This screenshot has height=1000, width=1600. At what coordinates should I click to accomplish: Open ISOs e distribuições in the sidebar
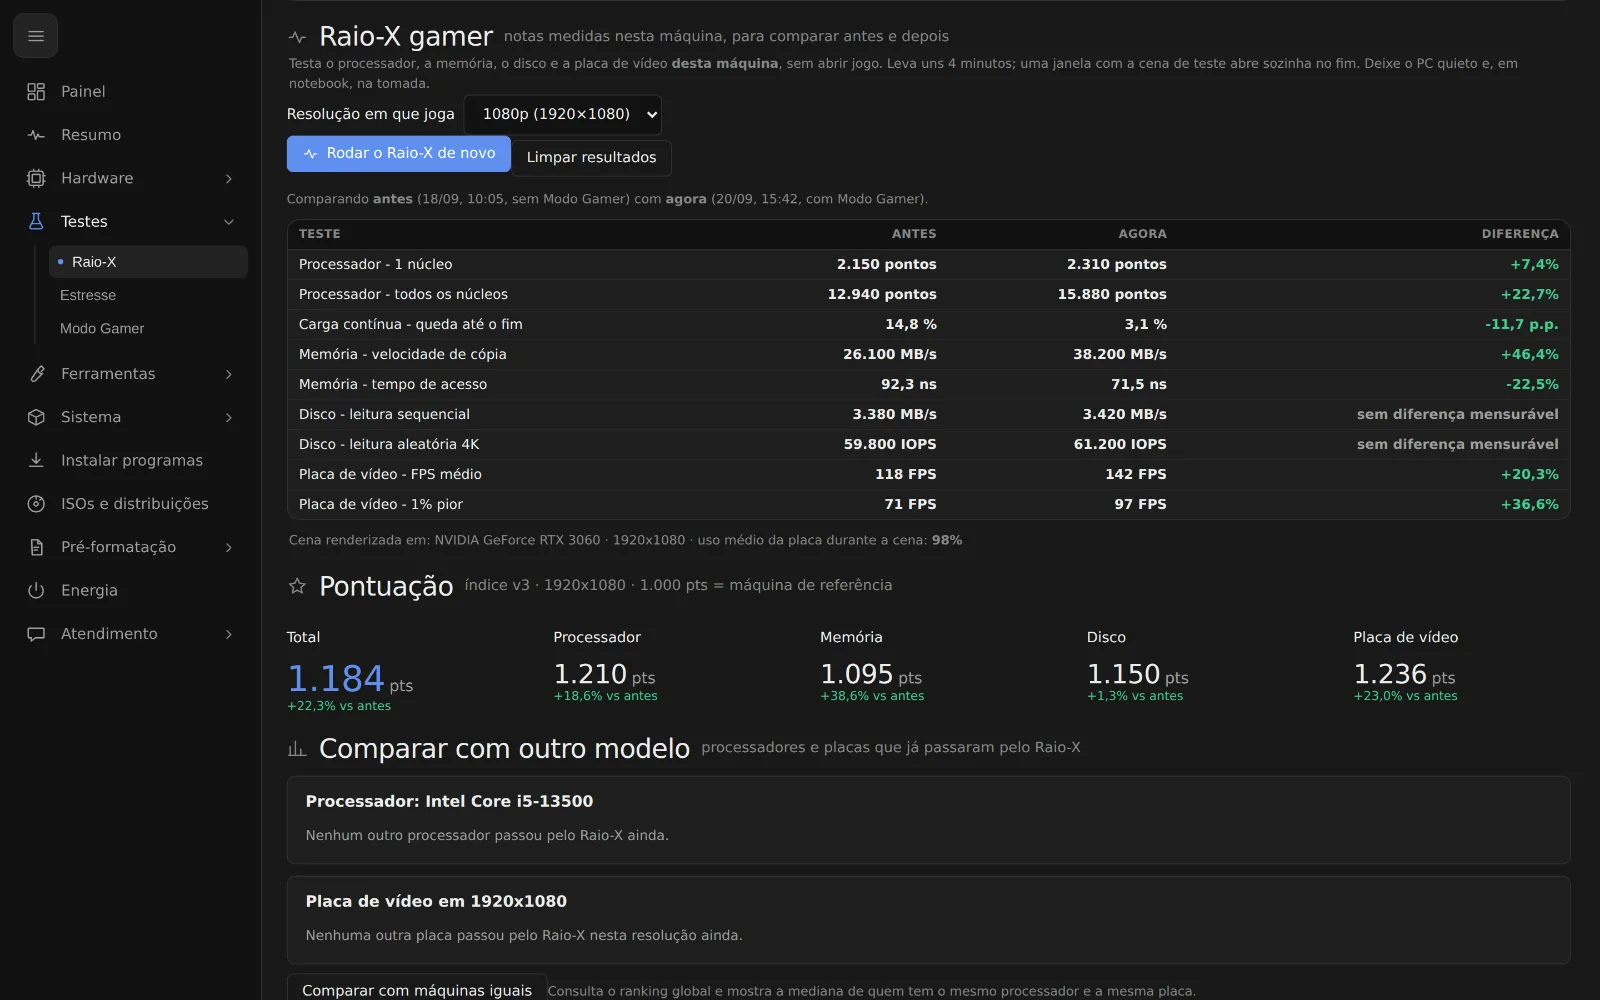pos(130,504)
